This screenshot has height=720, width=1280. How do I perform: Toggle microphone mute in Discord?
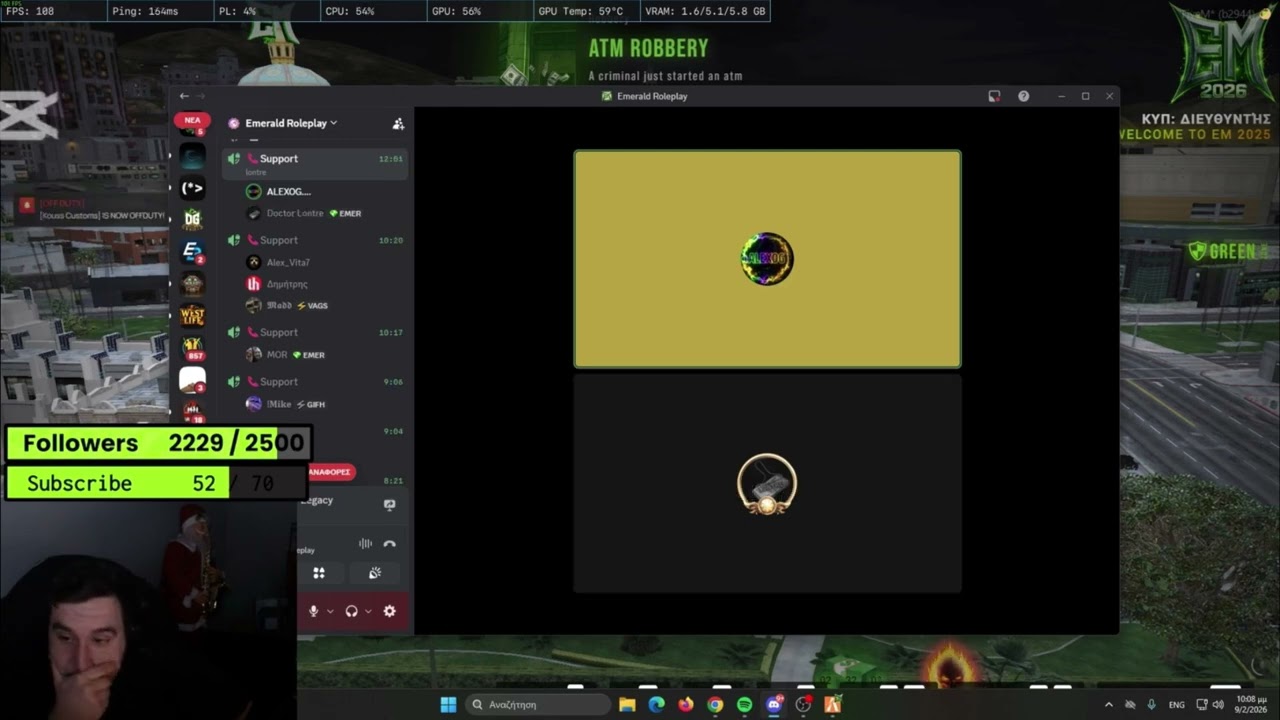[x=313, y=611]
